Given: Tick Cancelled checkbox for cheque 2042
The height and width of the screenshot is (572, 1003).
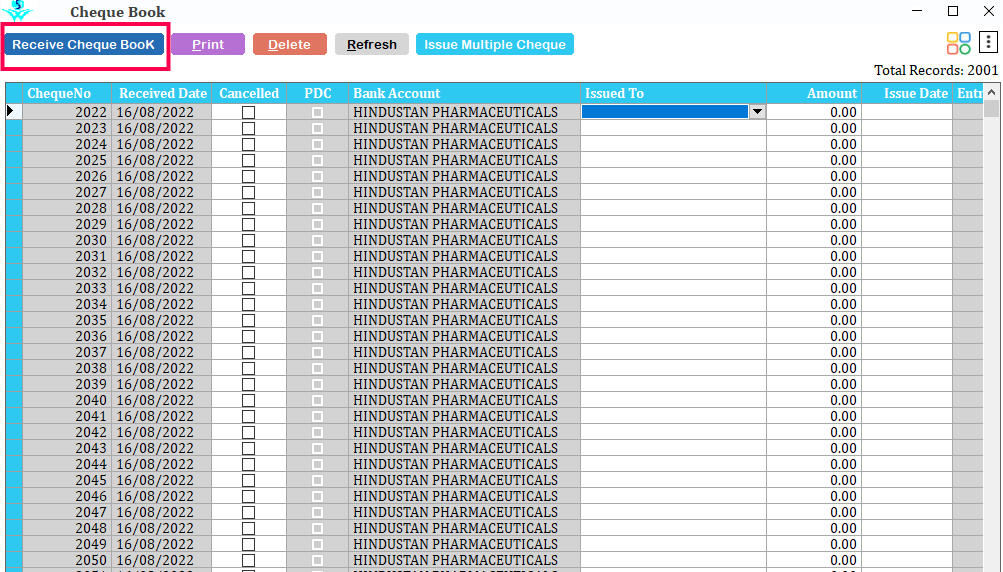Looking at the screenshot, I should [x=248, y=433].
